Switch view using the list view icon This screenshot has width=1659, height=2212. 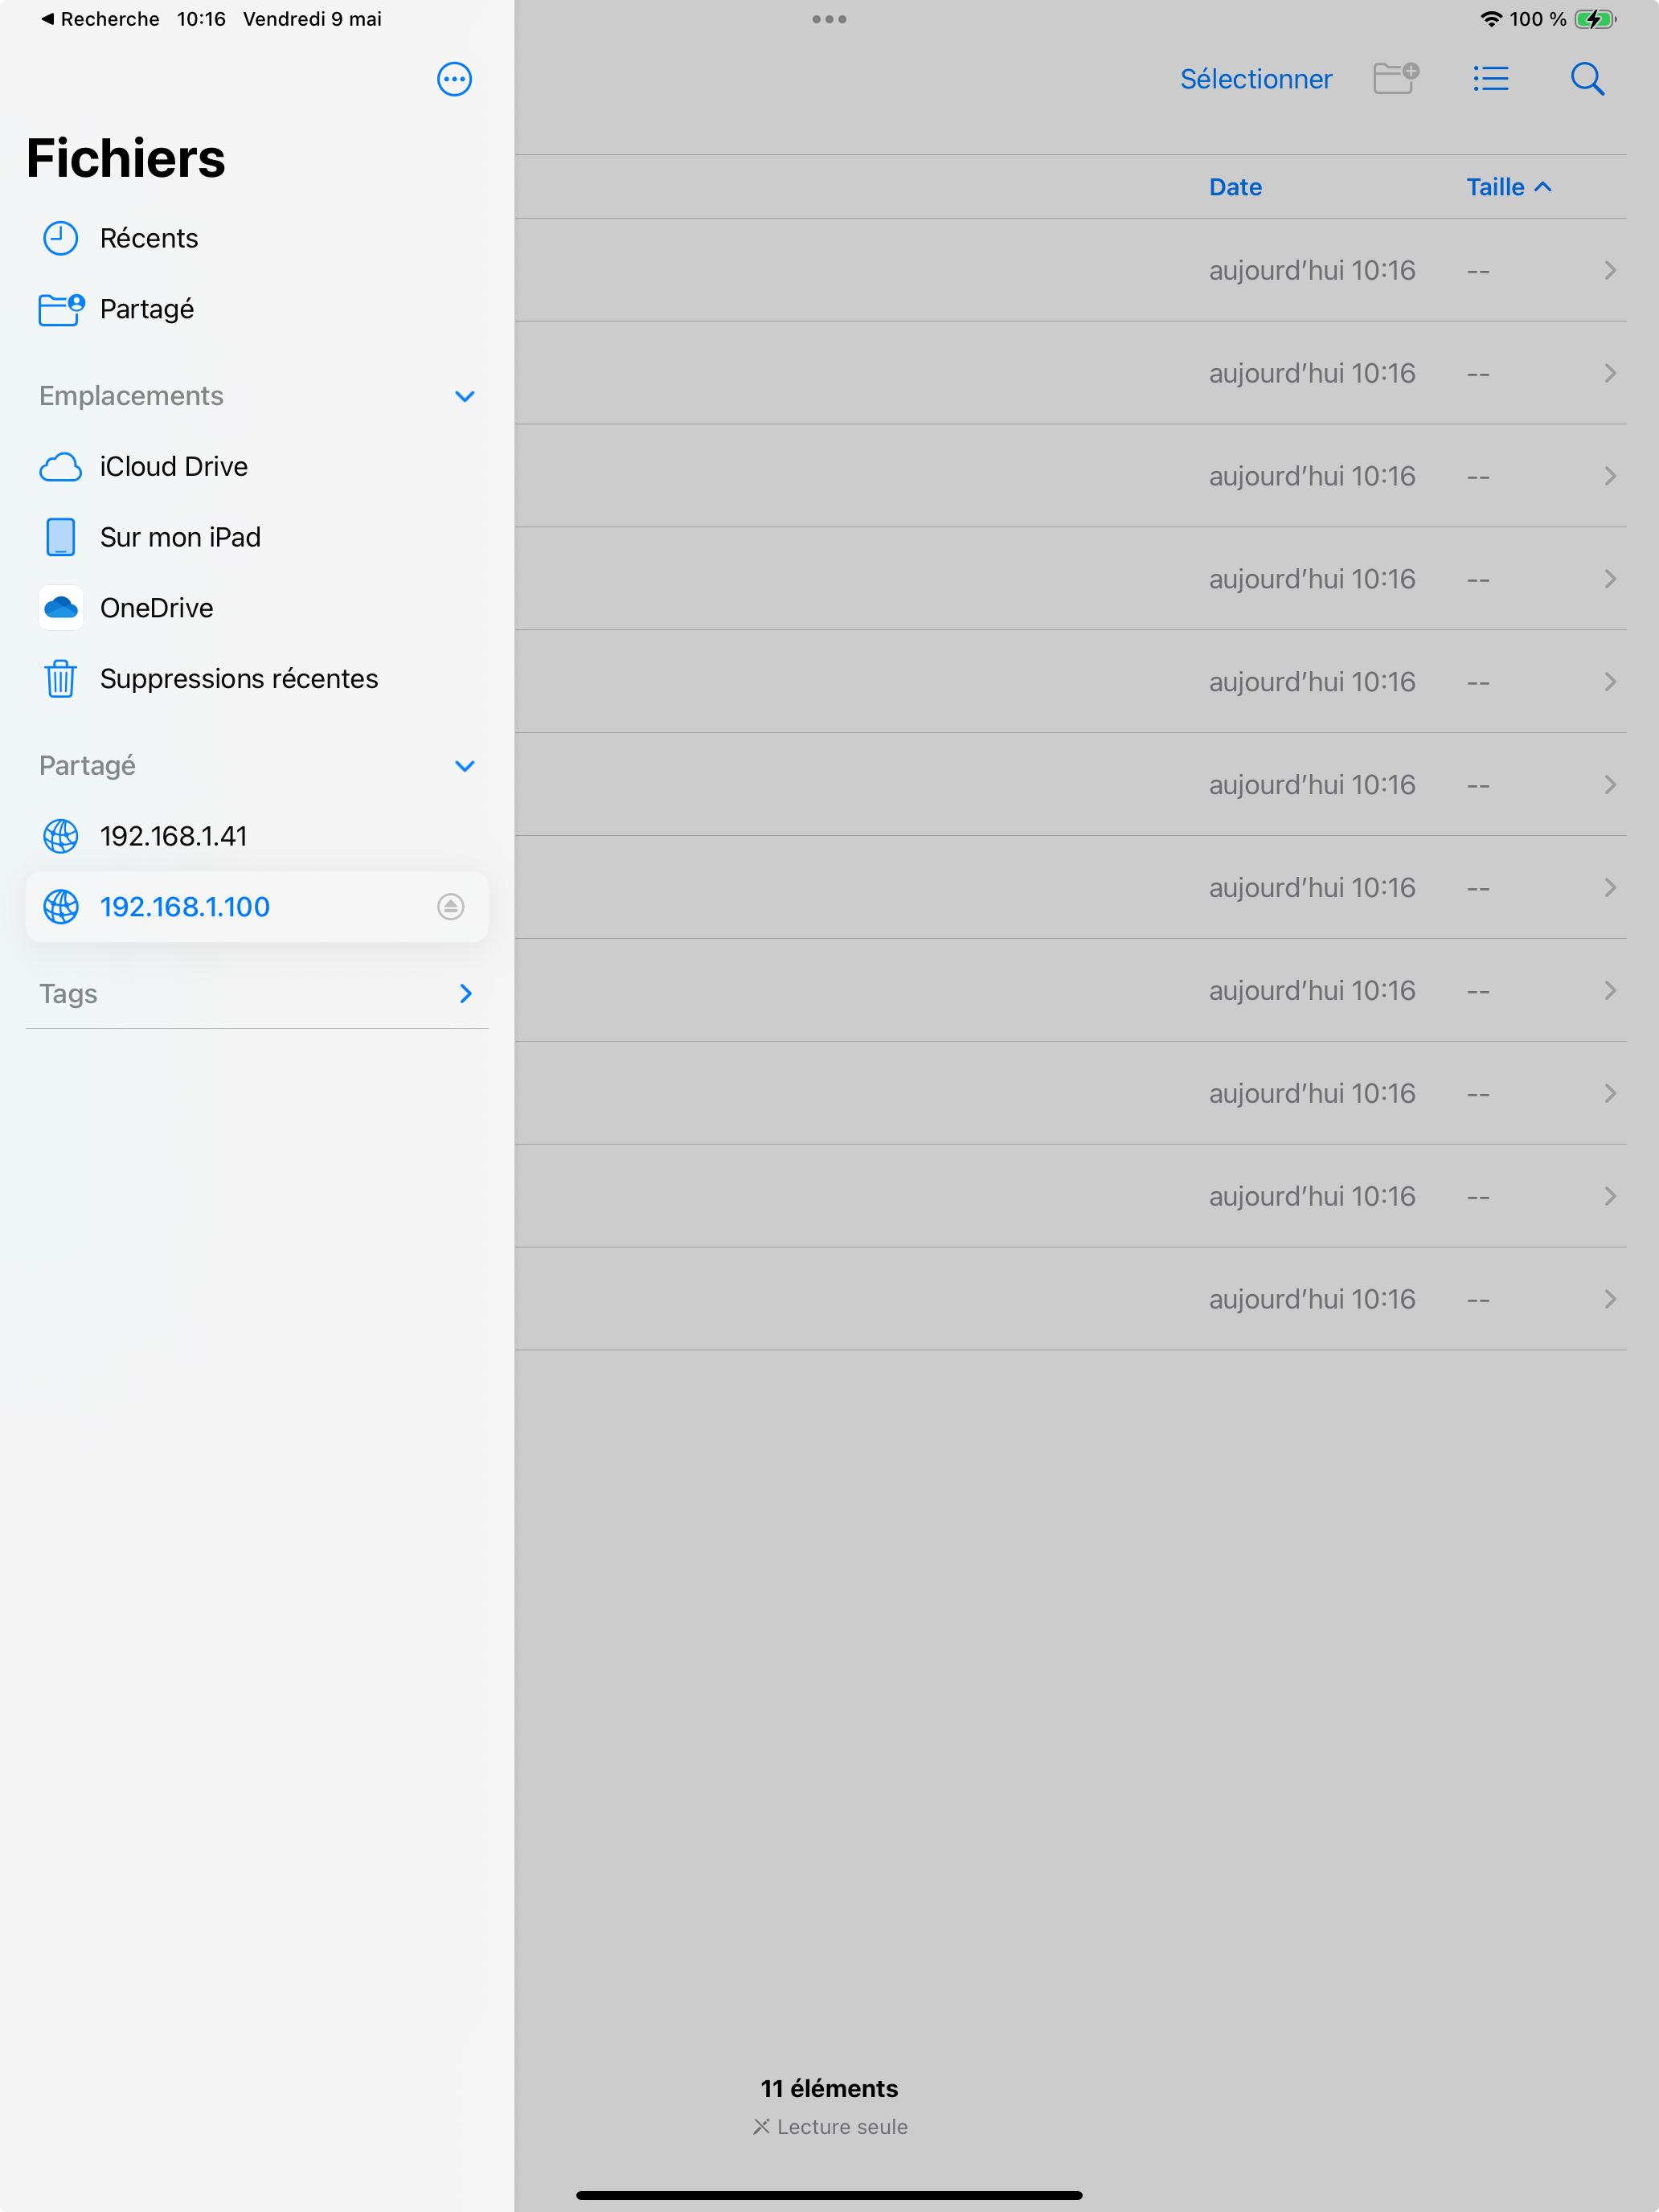click(x=1490, y=78)
